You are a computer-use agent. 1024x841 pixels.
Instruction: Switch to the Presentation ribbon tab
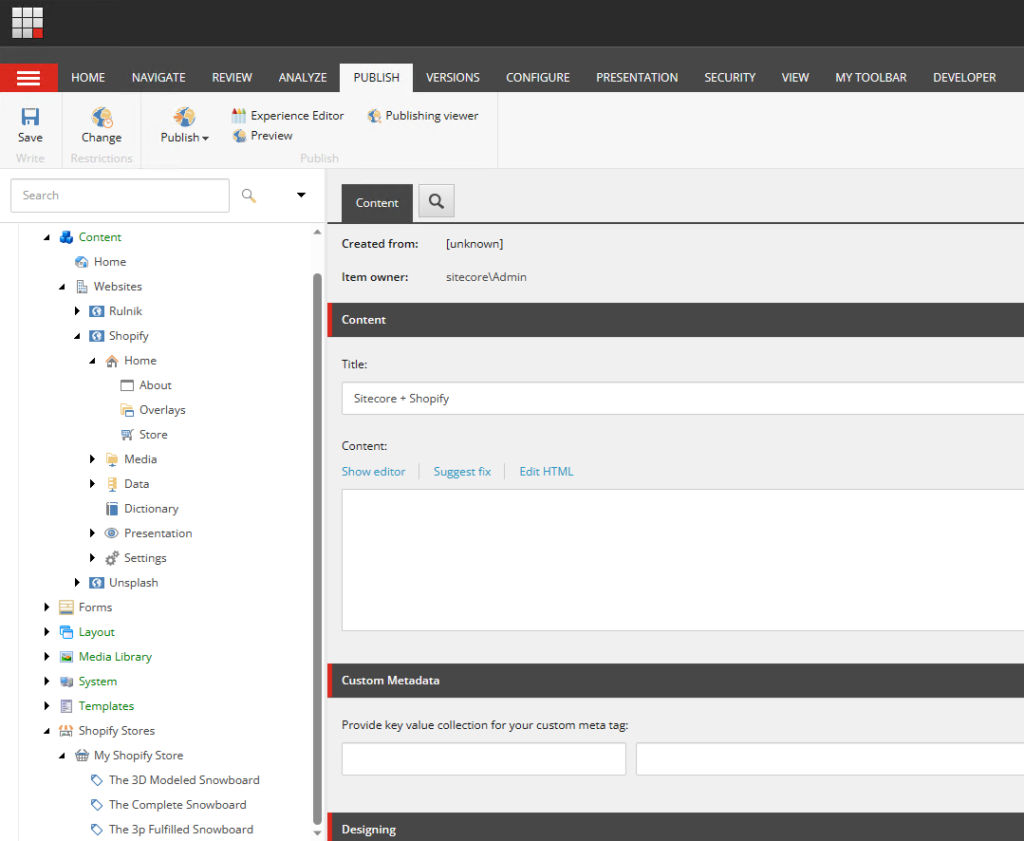pyautogui.click(x=636, y=78)
